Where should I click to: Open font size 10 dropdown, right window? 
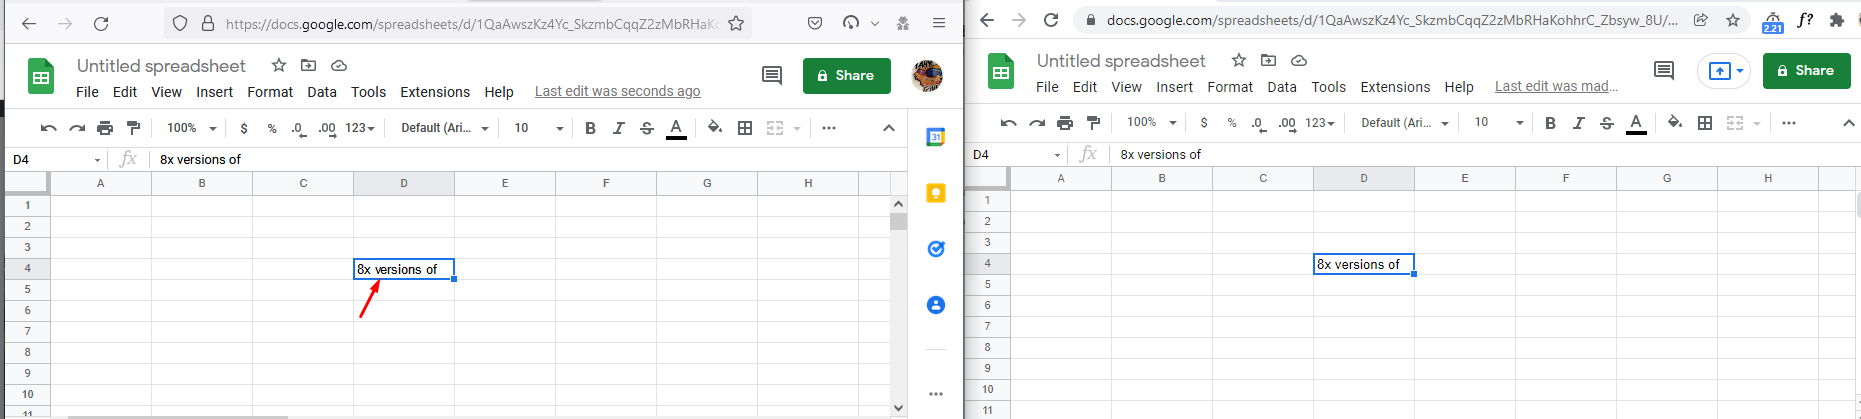(x=1499, y=123)
